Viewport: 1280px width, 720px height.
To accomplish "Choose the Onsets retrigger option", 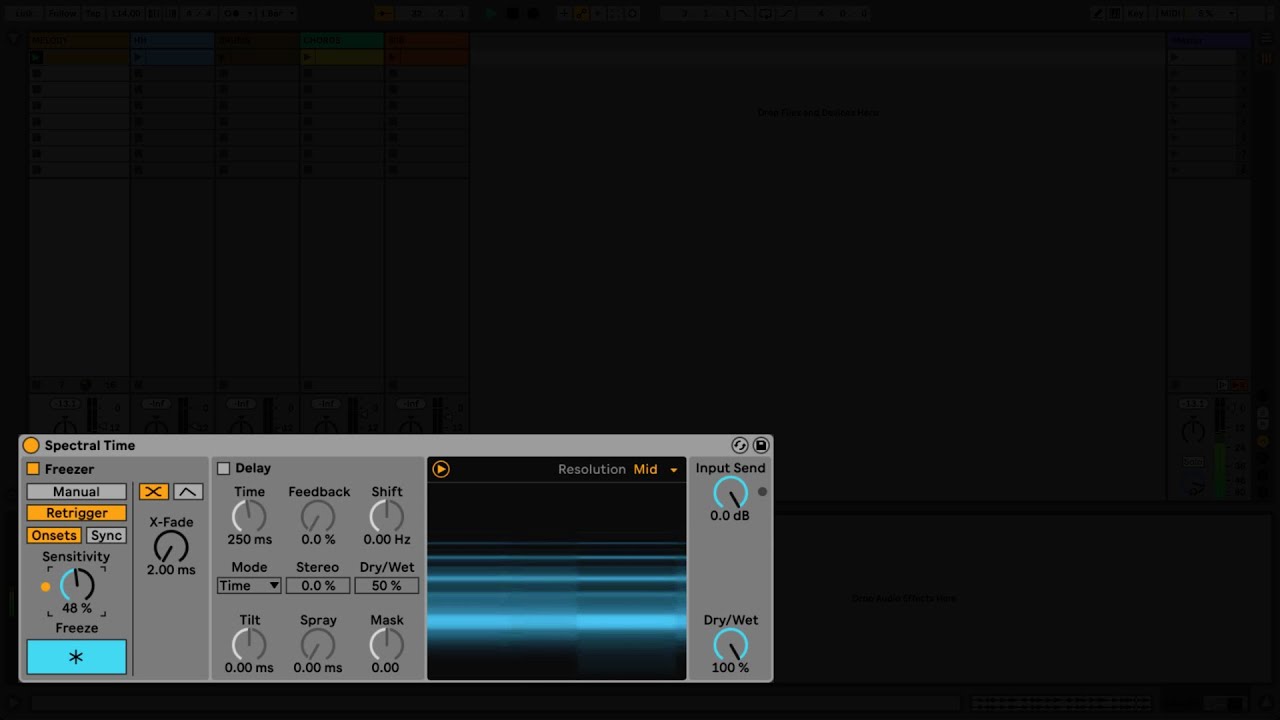I will coord(54,536).
